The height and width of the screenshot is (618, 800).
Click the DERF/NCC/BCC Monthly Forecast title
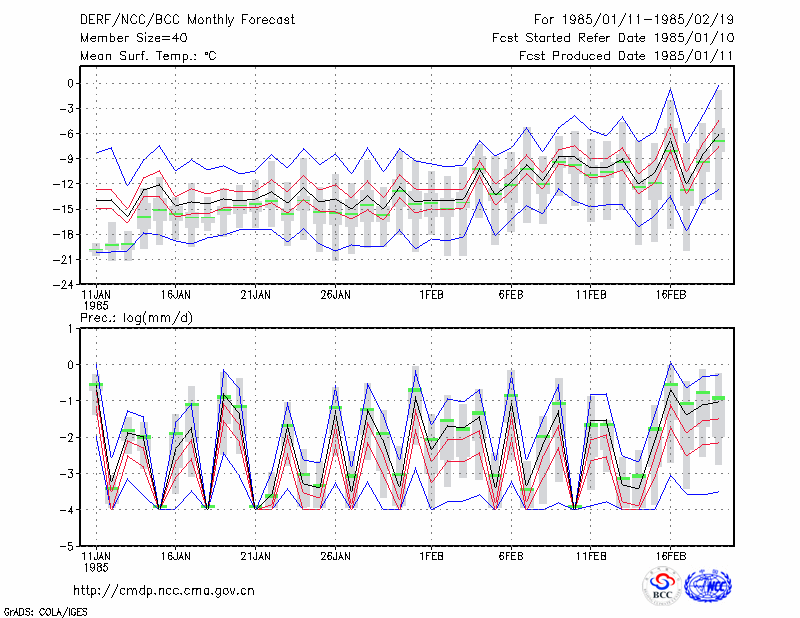(187, 20)
